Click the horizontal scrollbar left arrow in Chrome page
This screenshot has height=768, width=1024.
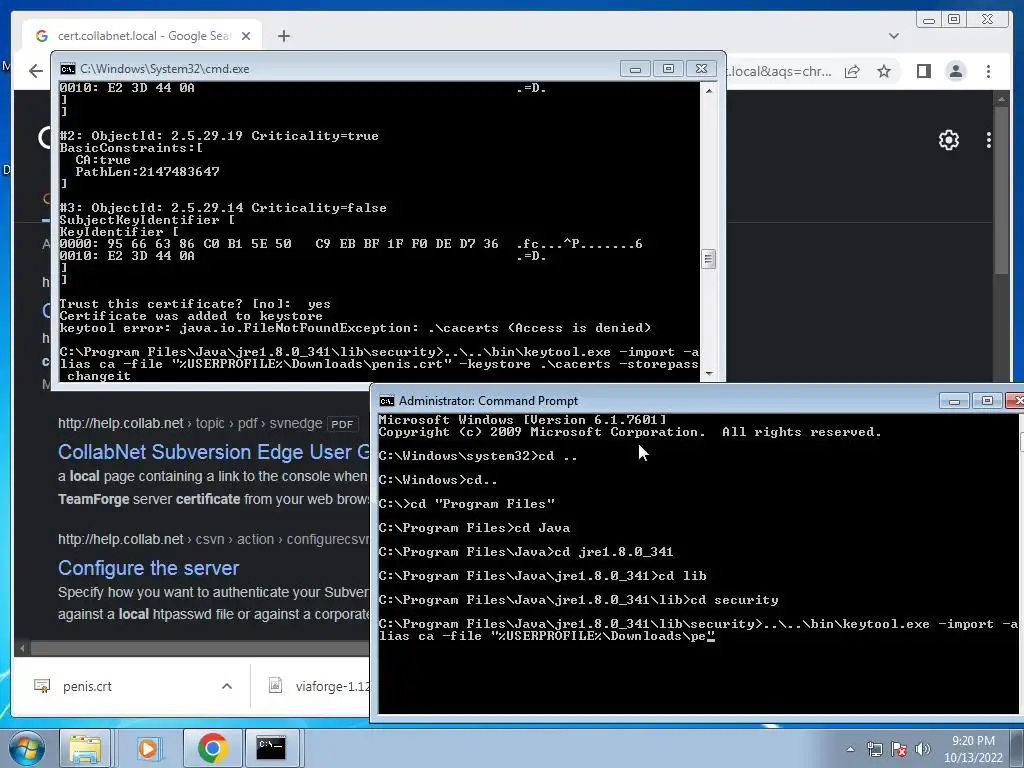pyautogui.click(x=22, y=648)
